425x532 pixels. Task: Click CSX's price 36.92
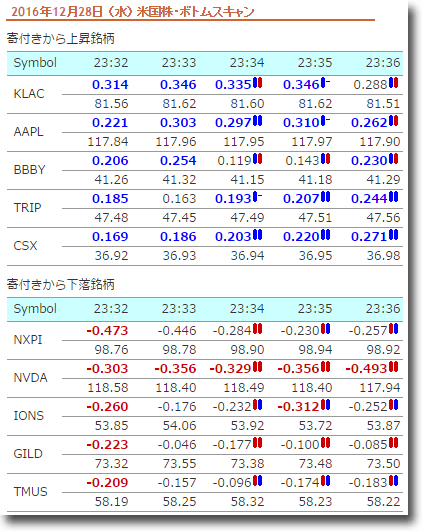(x=111, y=255)
